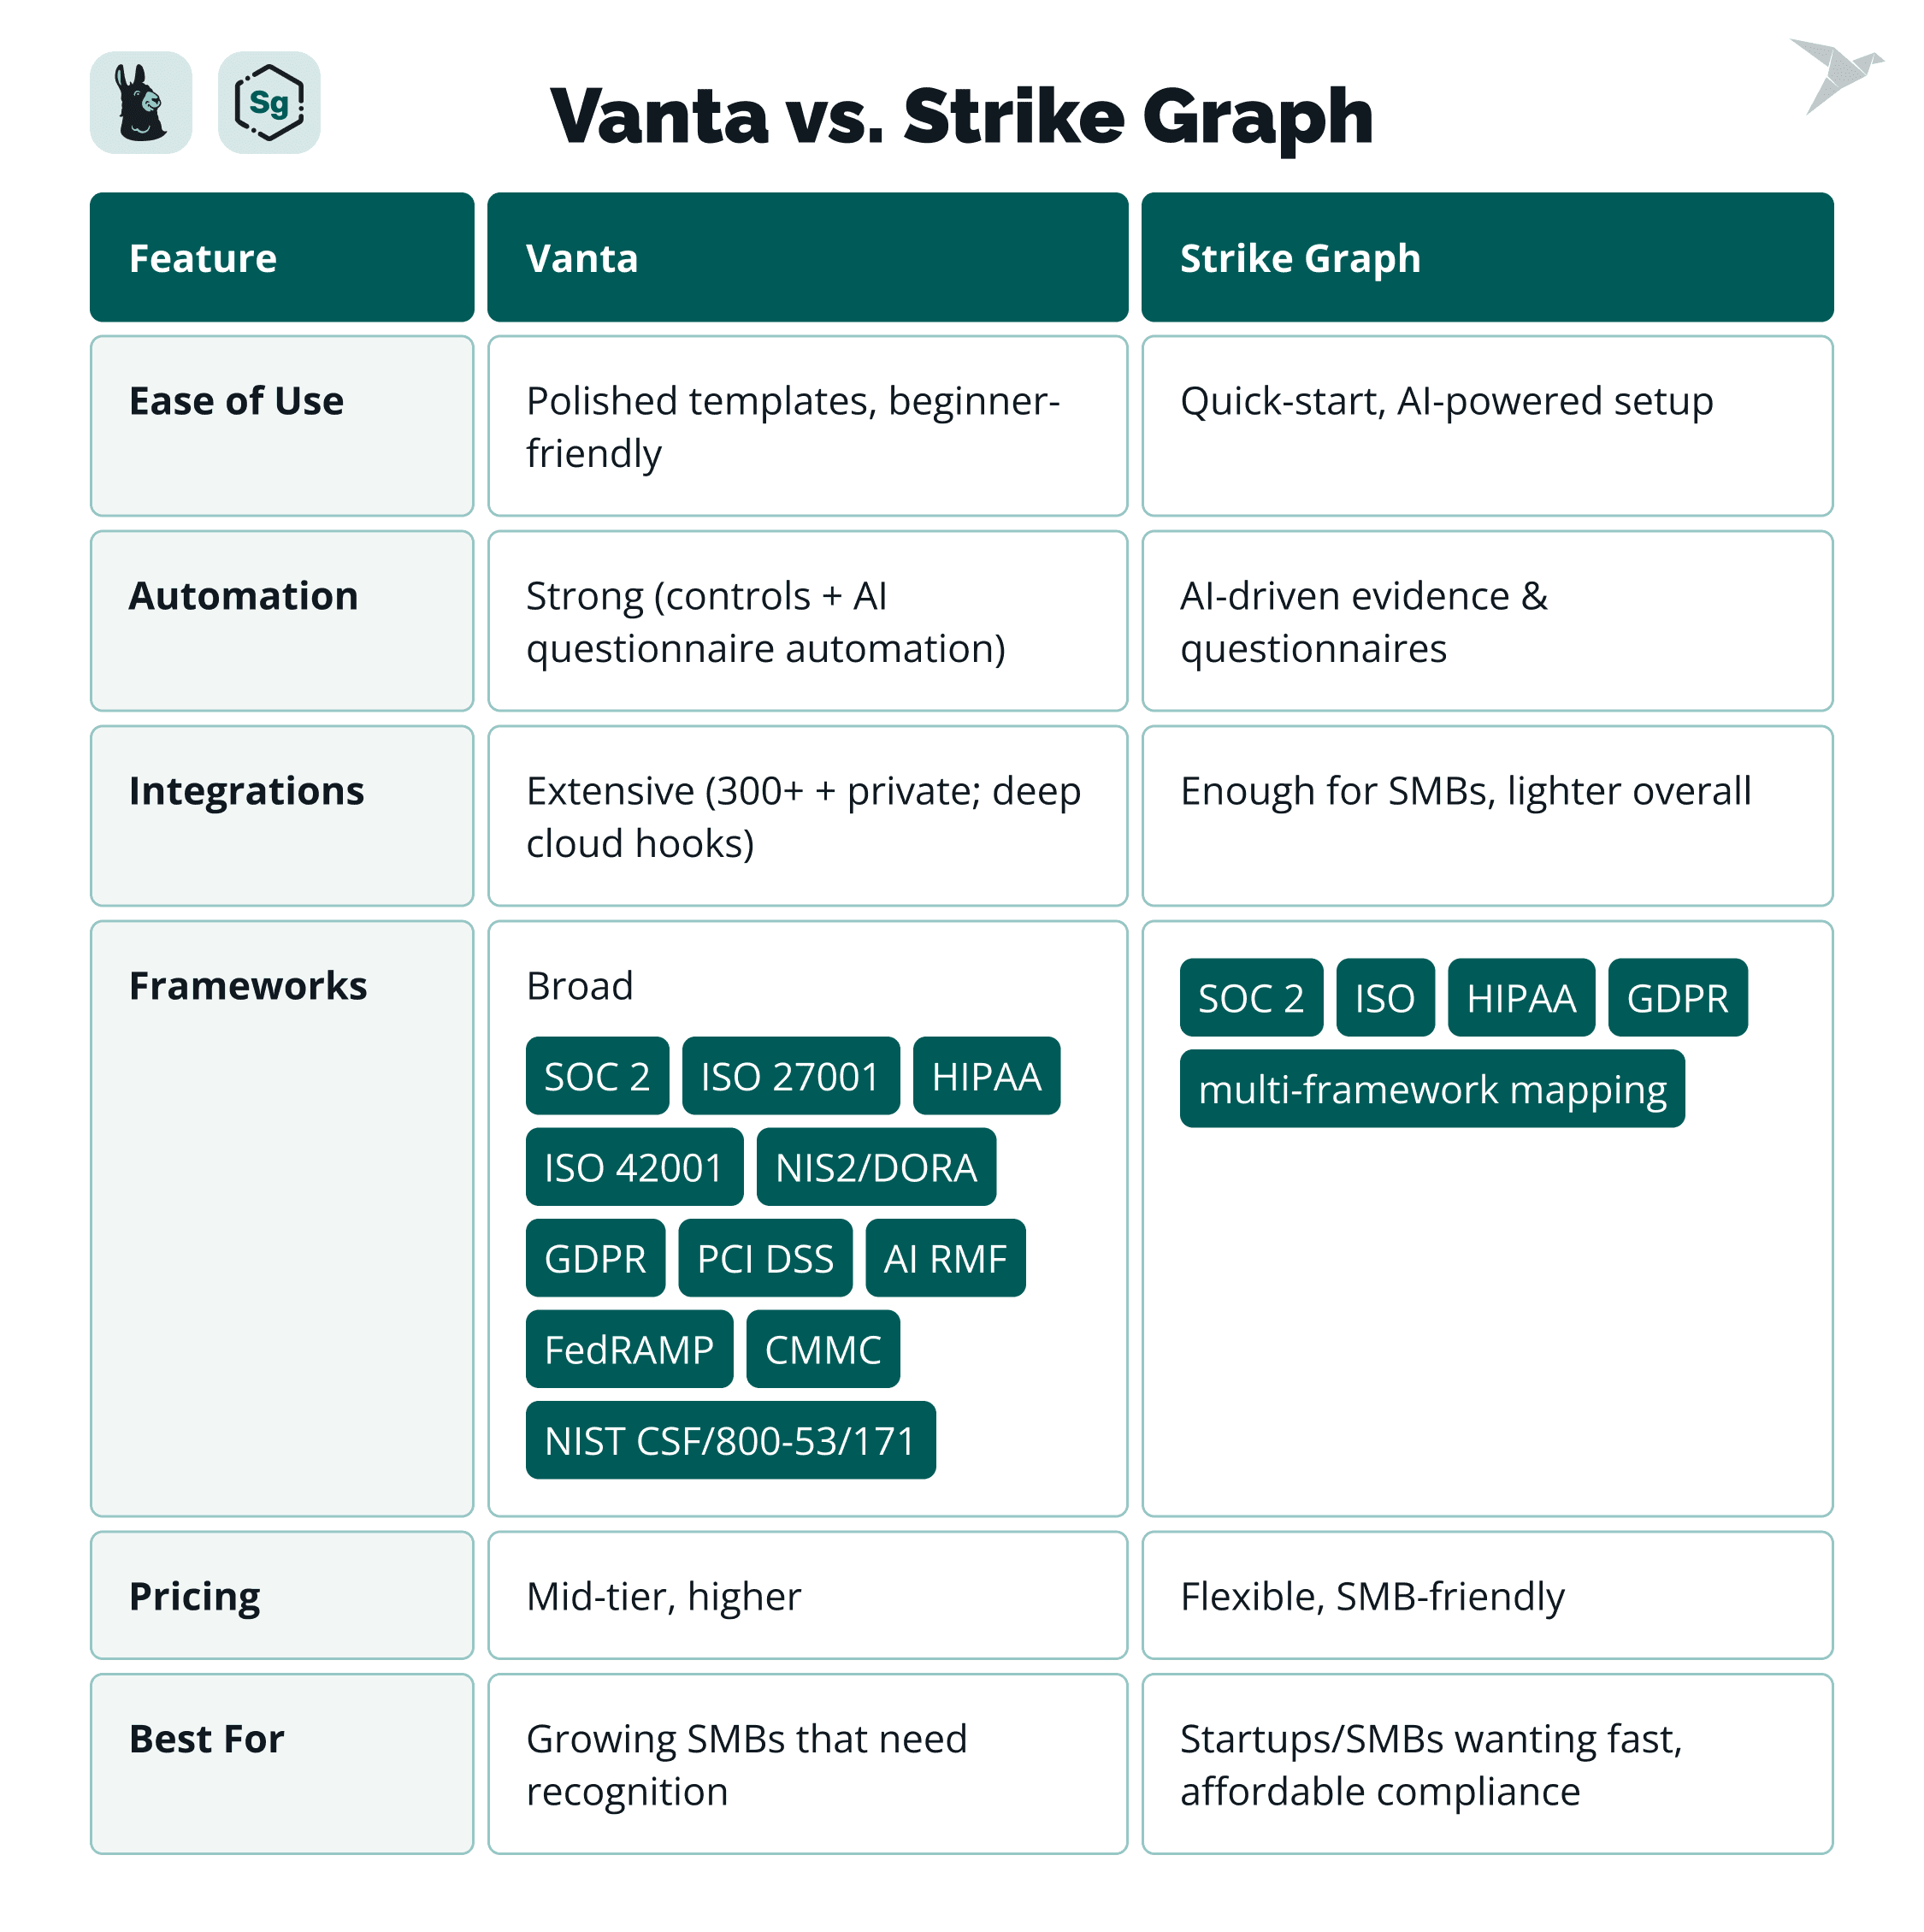
Task: Click the Flexible, SMB-friendly pricing cell
Action: pyautogui.click(x=1372, y=1596)
